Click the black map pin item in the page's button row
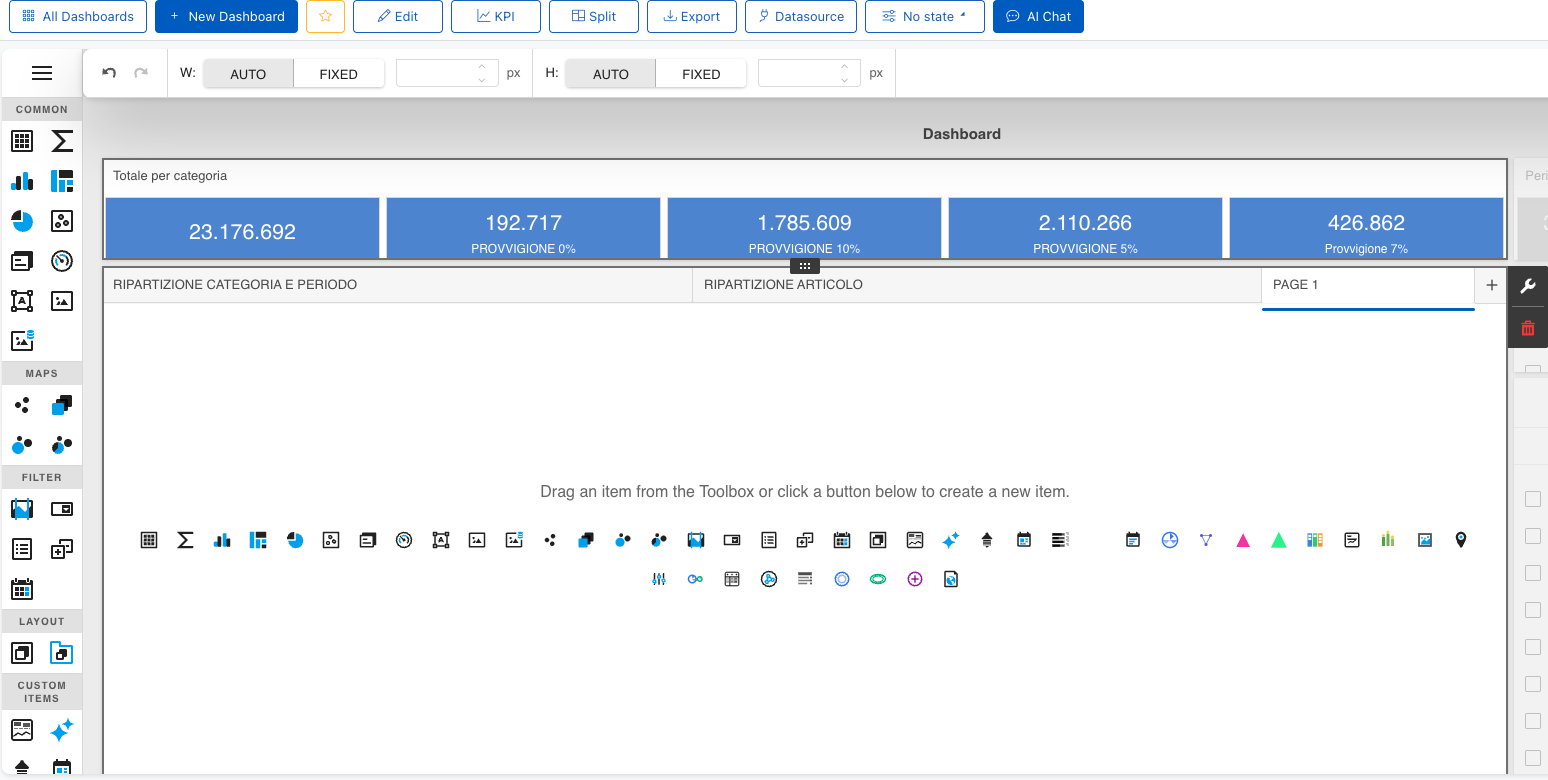 [x=1461, y=540]
